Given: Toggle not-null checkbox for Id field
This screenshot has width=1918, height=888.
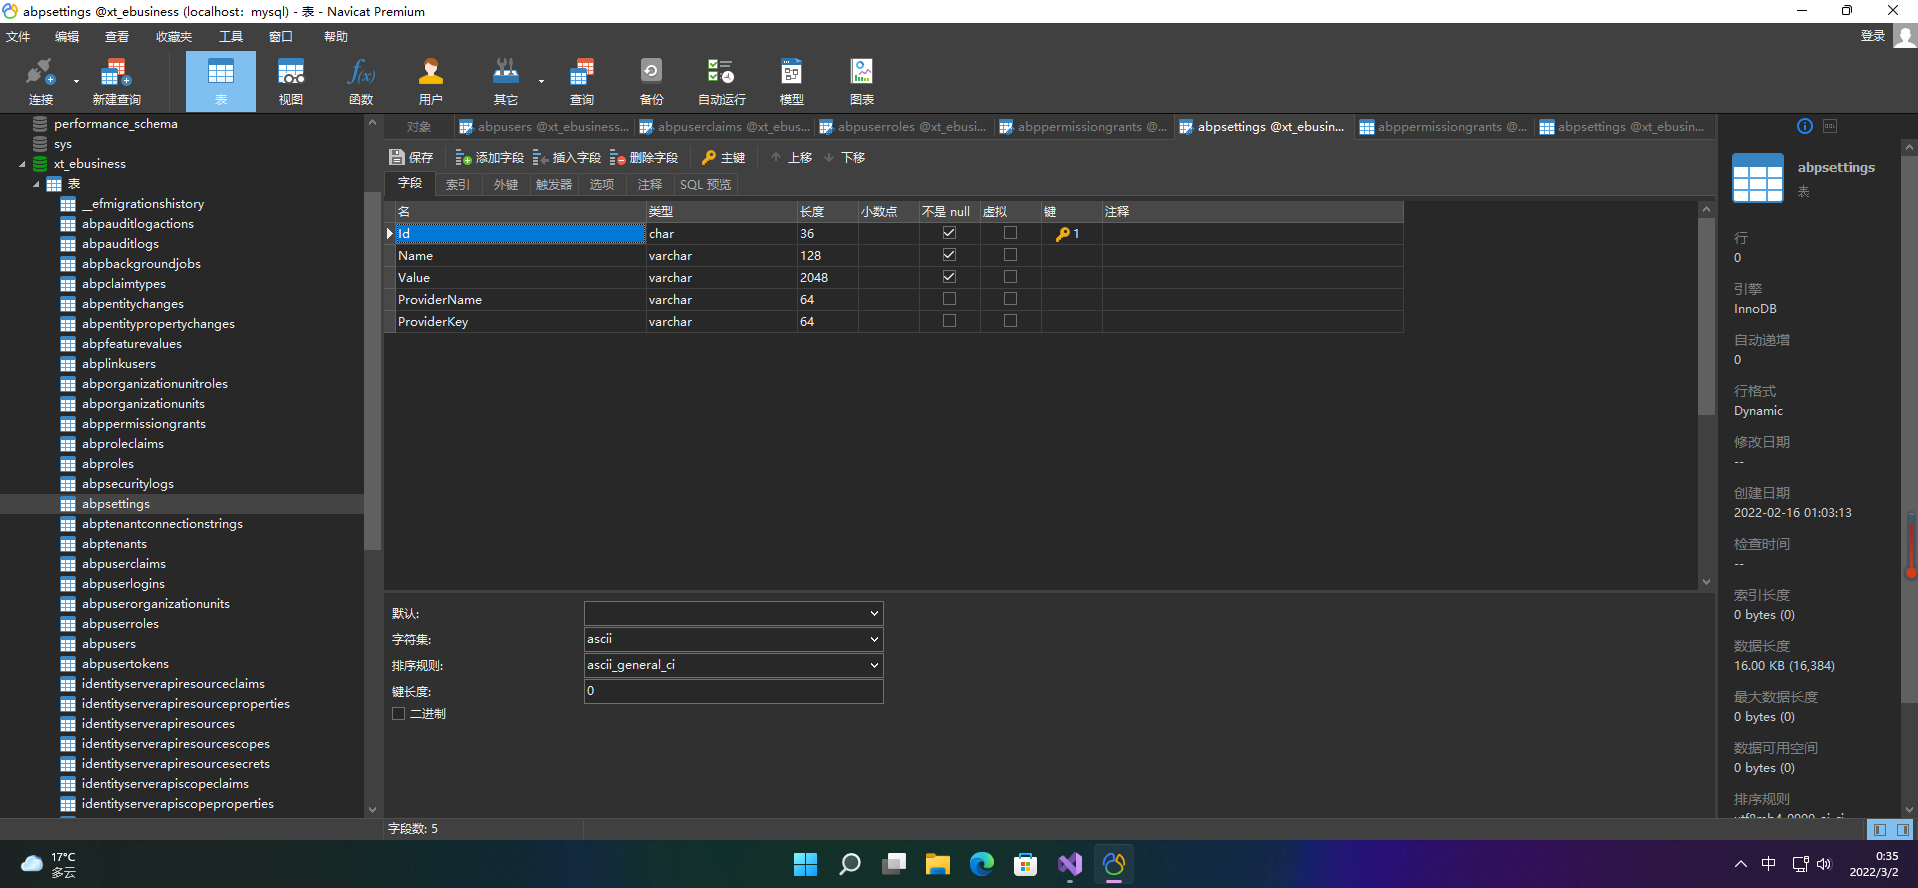Looking at the screenshot, I should (949, 233).
